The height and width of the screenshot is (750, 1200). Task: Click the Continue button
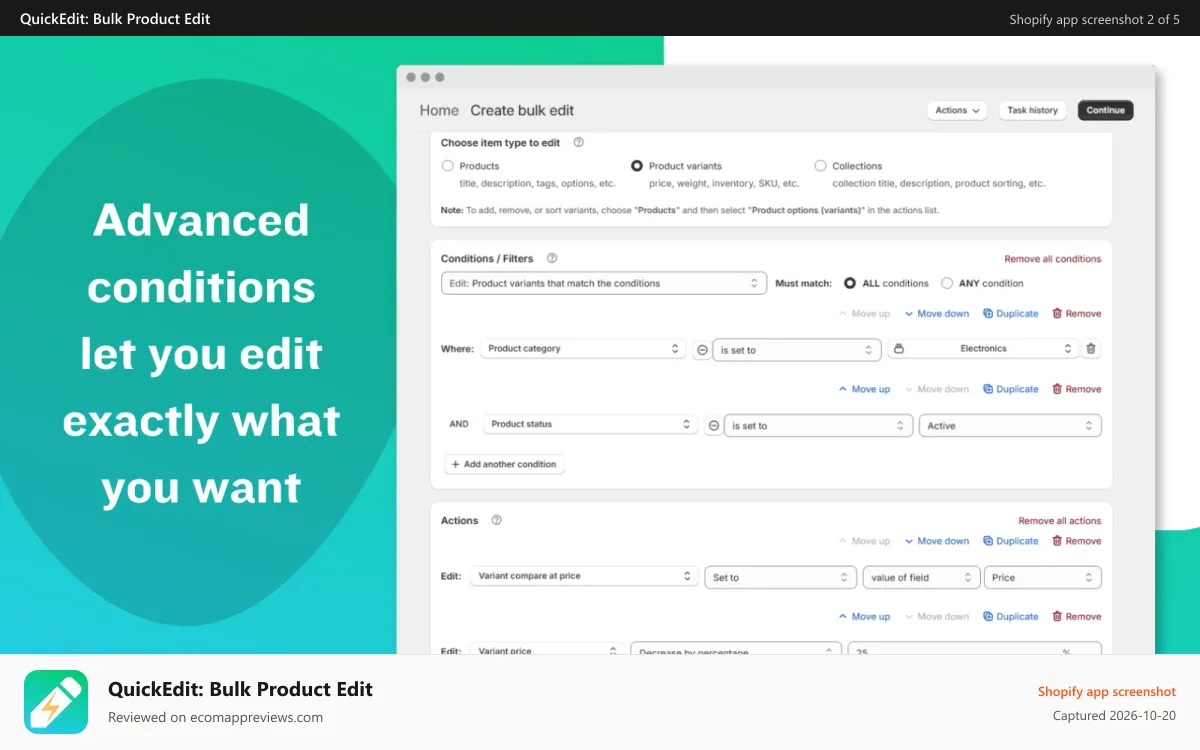click(1105, 110)
